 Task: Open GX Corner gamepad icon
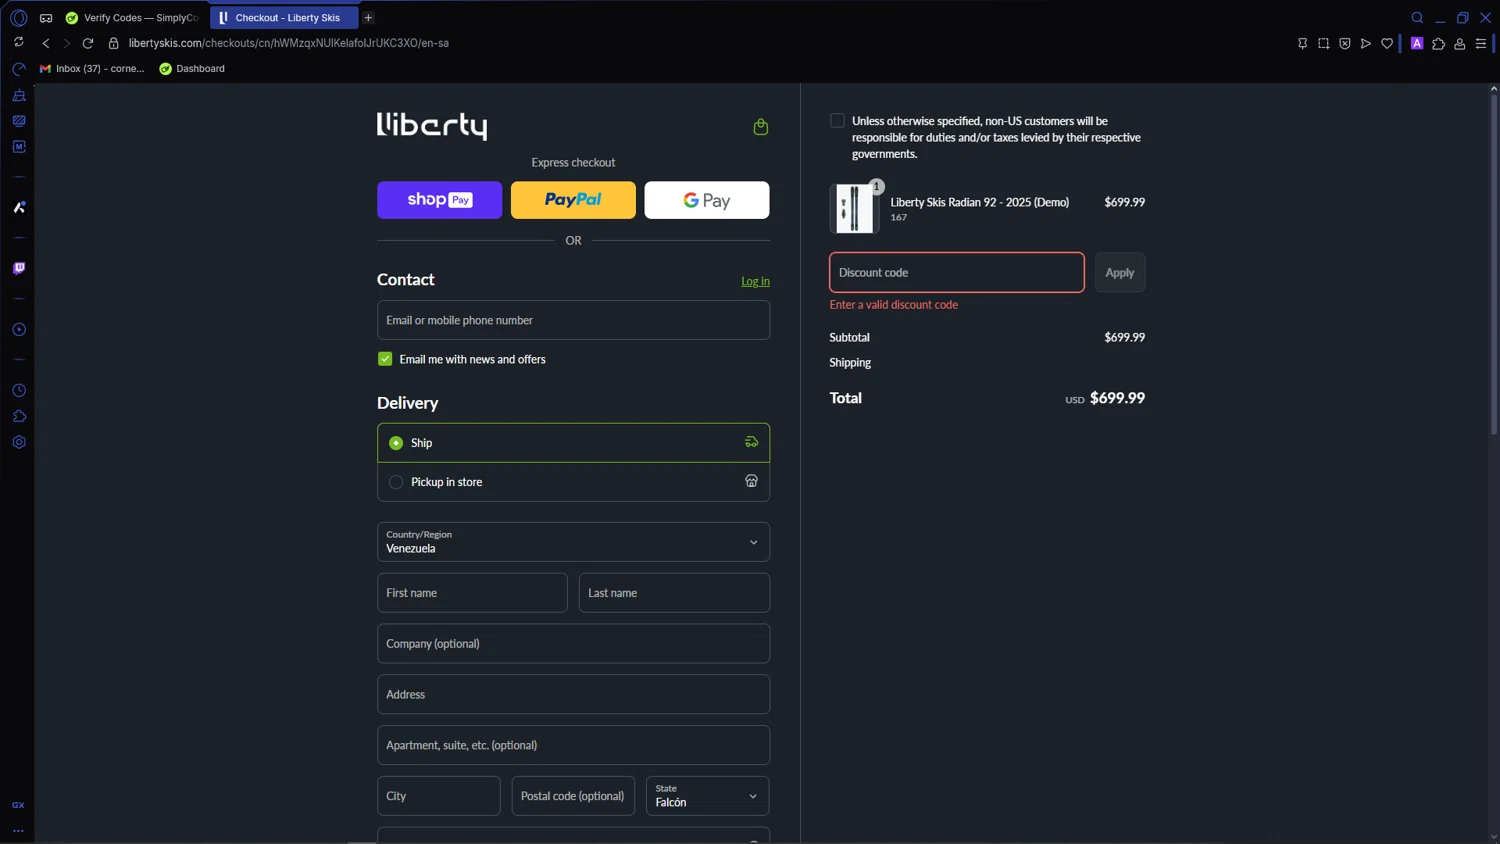click(x=46, y=18)
